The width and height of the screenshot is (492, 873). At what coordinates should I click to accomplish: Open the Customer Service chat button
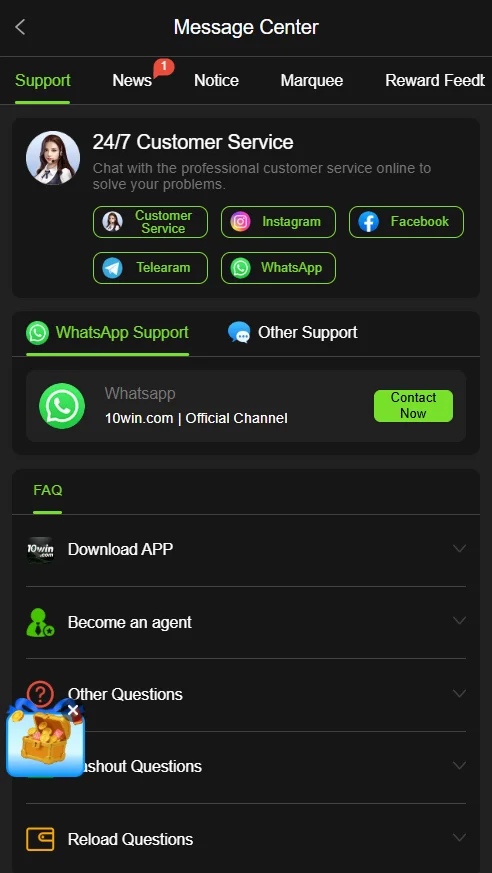coord(150,222)
